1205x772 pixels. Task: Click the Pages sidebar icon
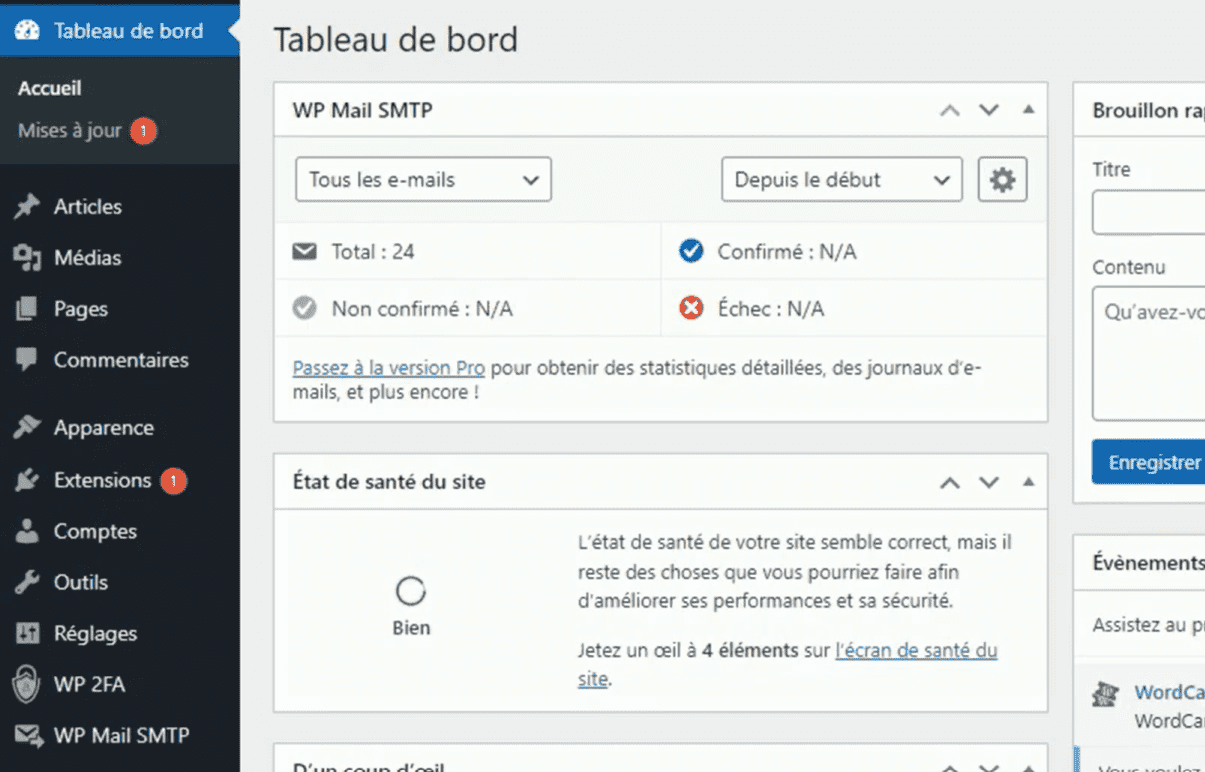pyautogui.click(x=27, y=309)
